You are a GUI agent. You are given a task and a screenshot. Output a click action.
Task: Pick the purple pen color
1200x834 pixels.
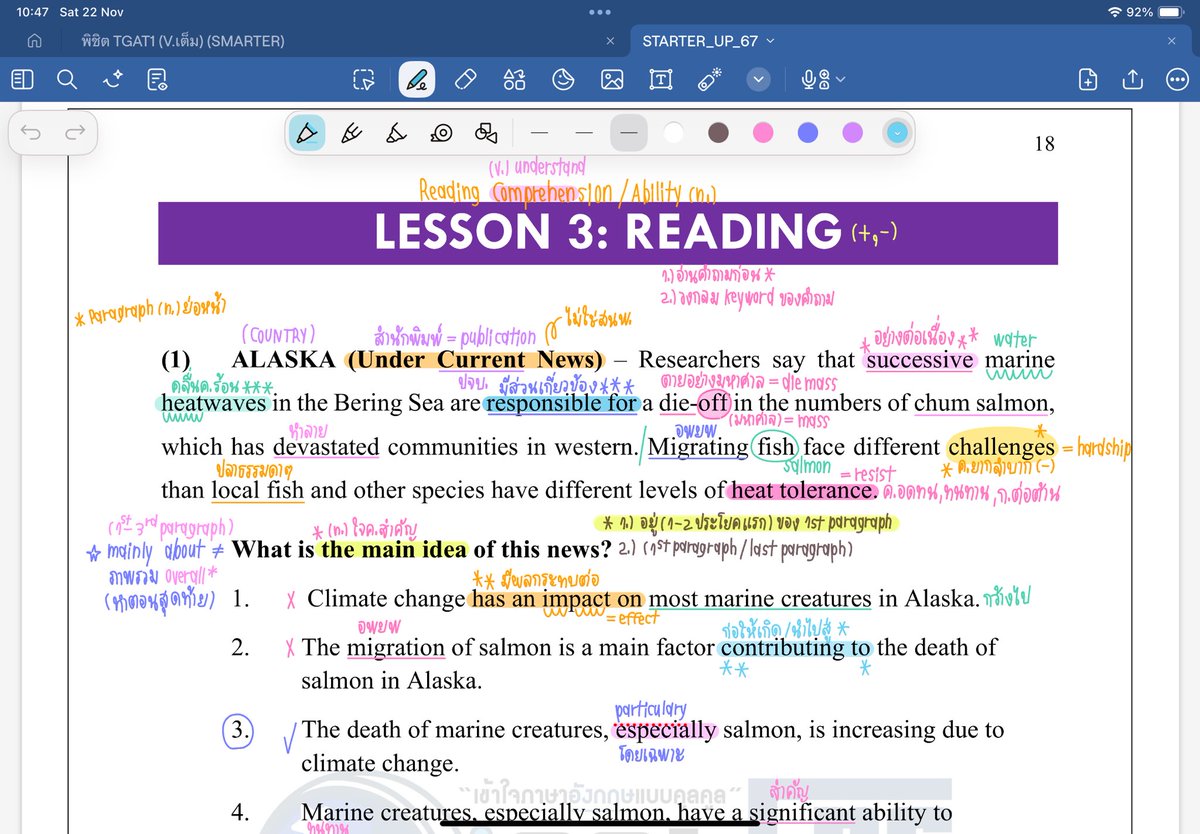pyautogui.click(x=852, y=133)
